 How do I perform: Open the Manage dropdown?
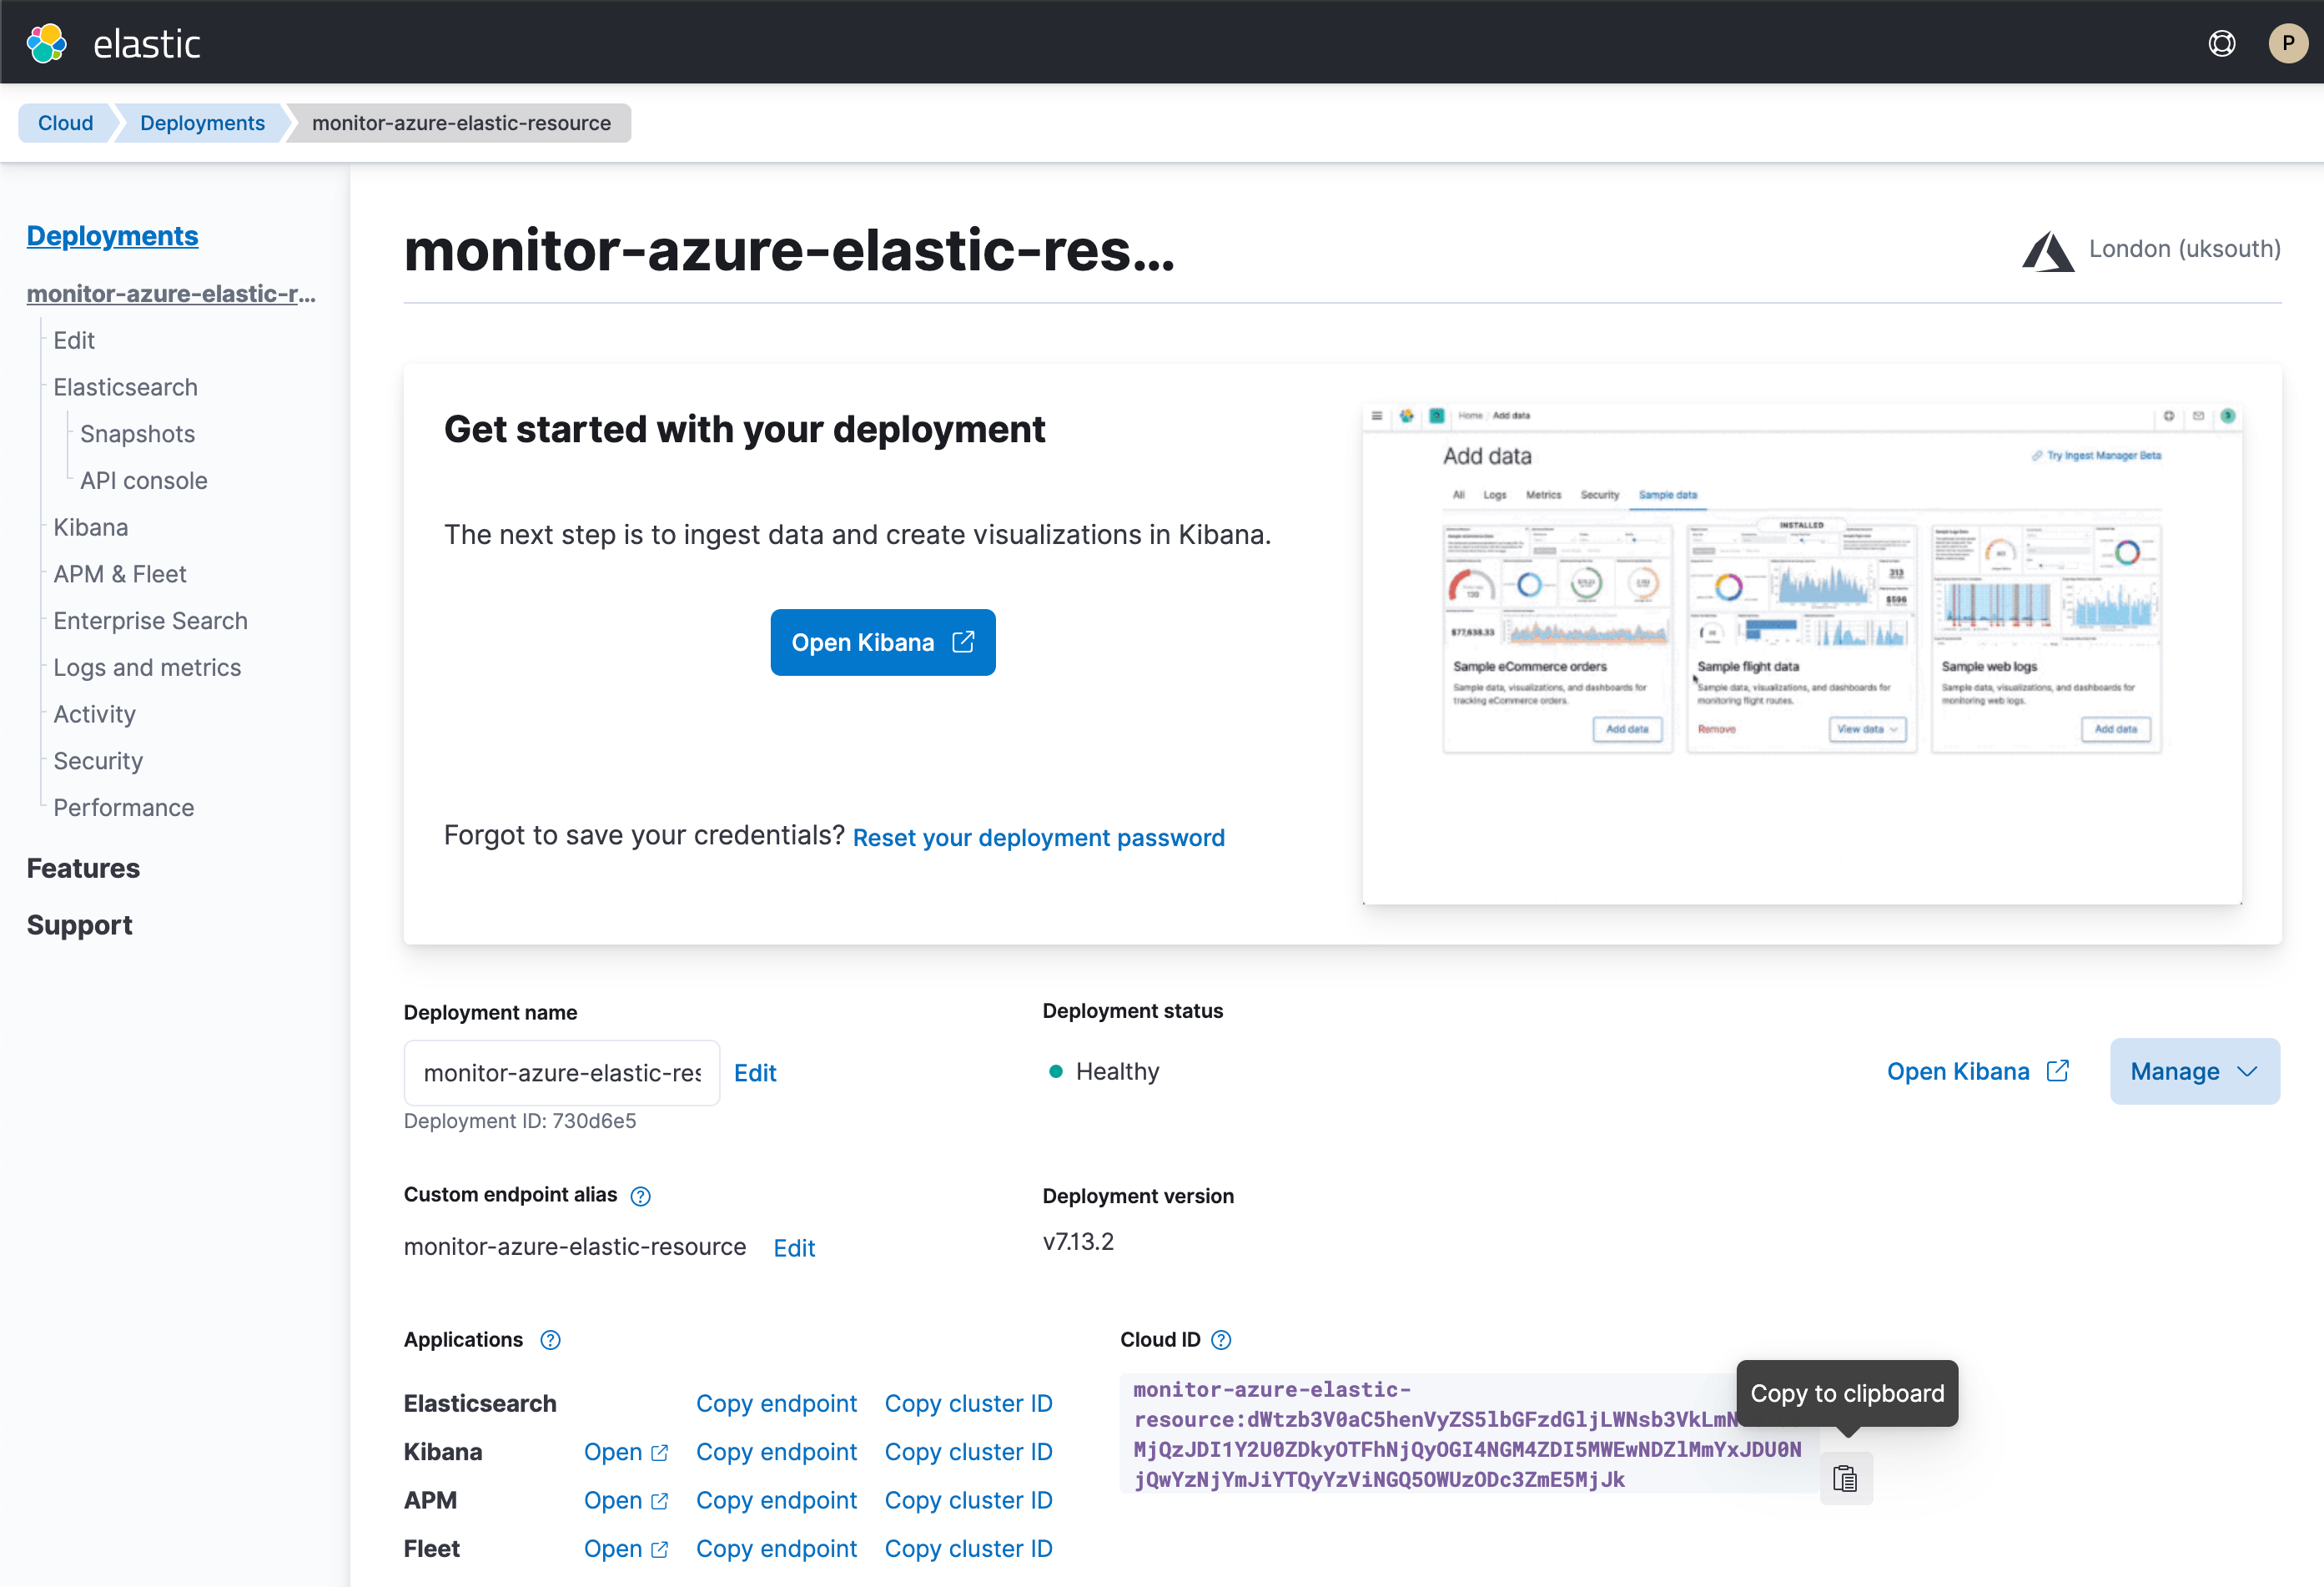(2194, 1071)
